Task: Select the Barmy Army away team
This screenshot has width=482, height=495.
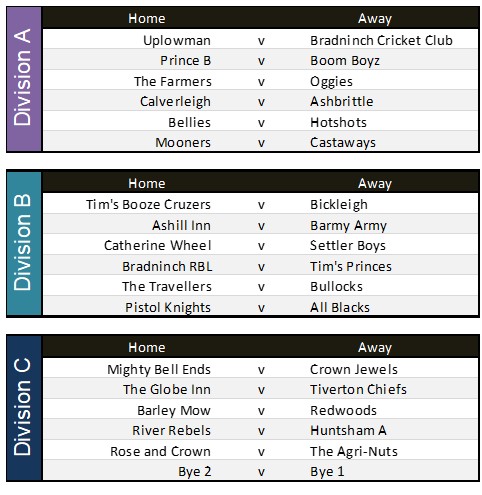Action: [x=348, y=226]
